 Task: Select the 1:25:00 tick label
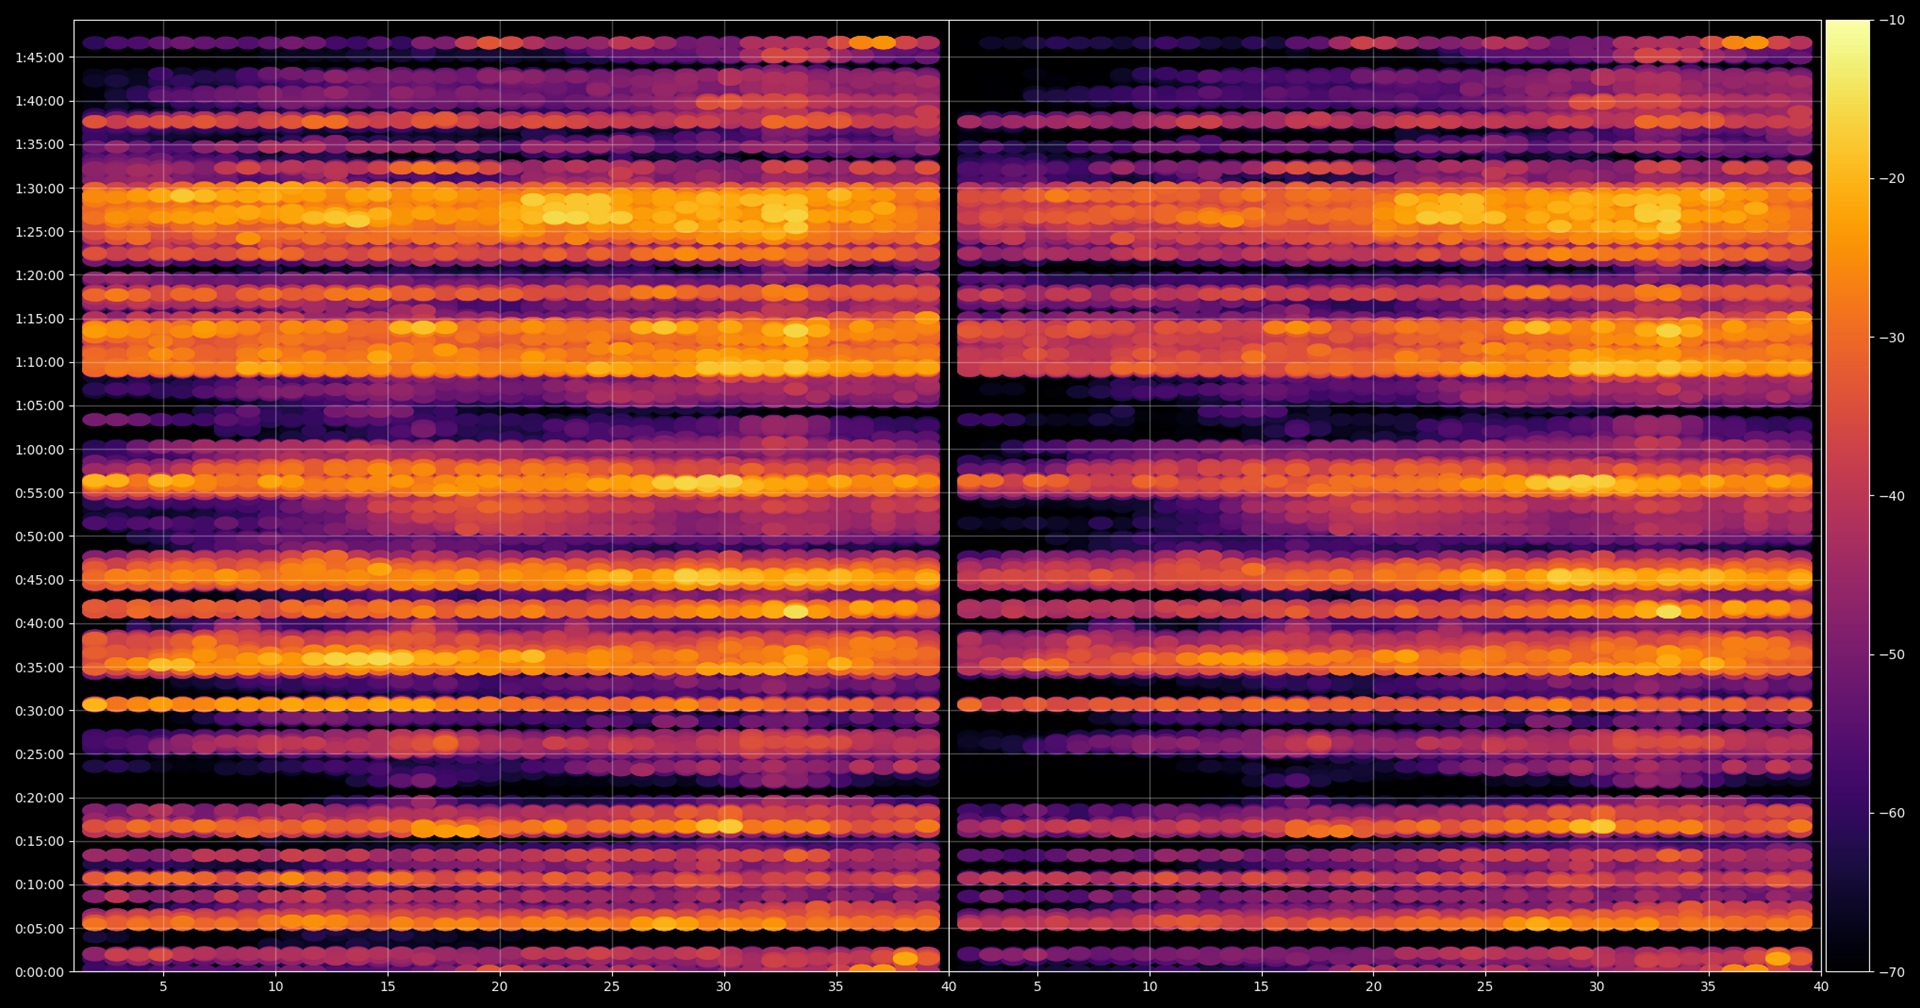tap(39, 232)
